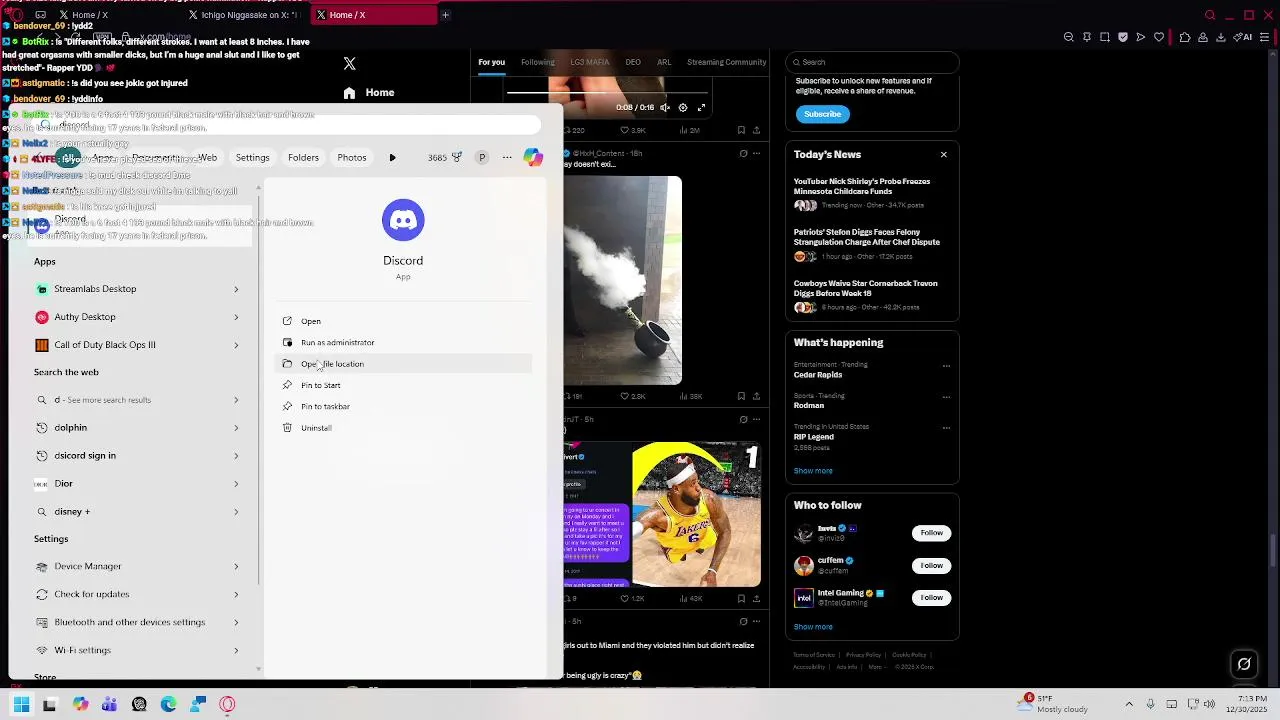Filter search results by Settings
The width and height of the screenshot is (1280, 720).
[x=252, y=157]
